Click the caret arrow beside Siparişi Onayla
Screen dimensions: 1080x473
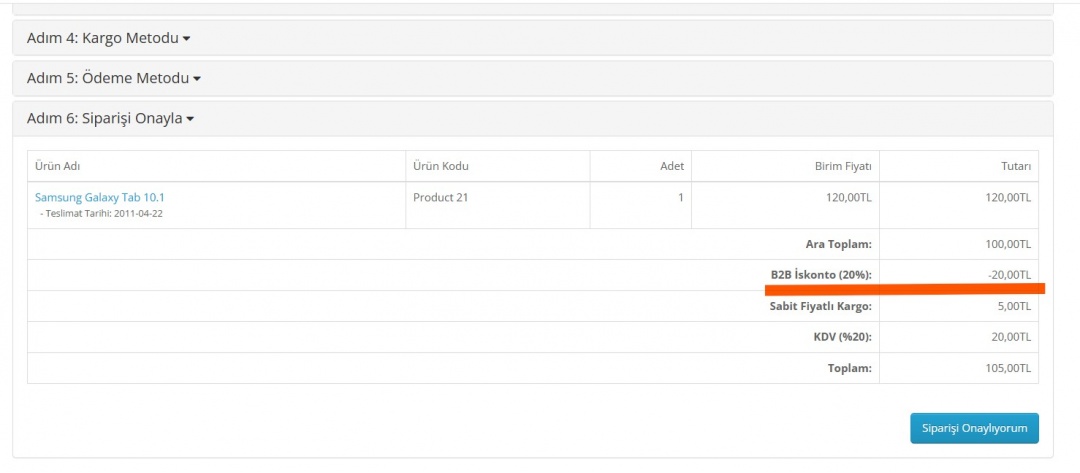(x=190, y=119)
